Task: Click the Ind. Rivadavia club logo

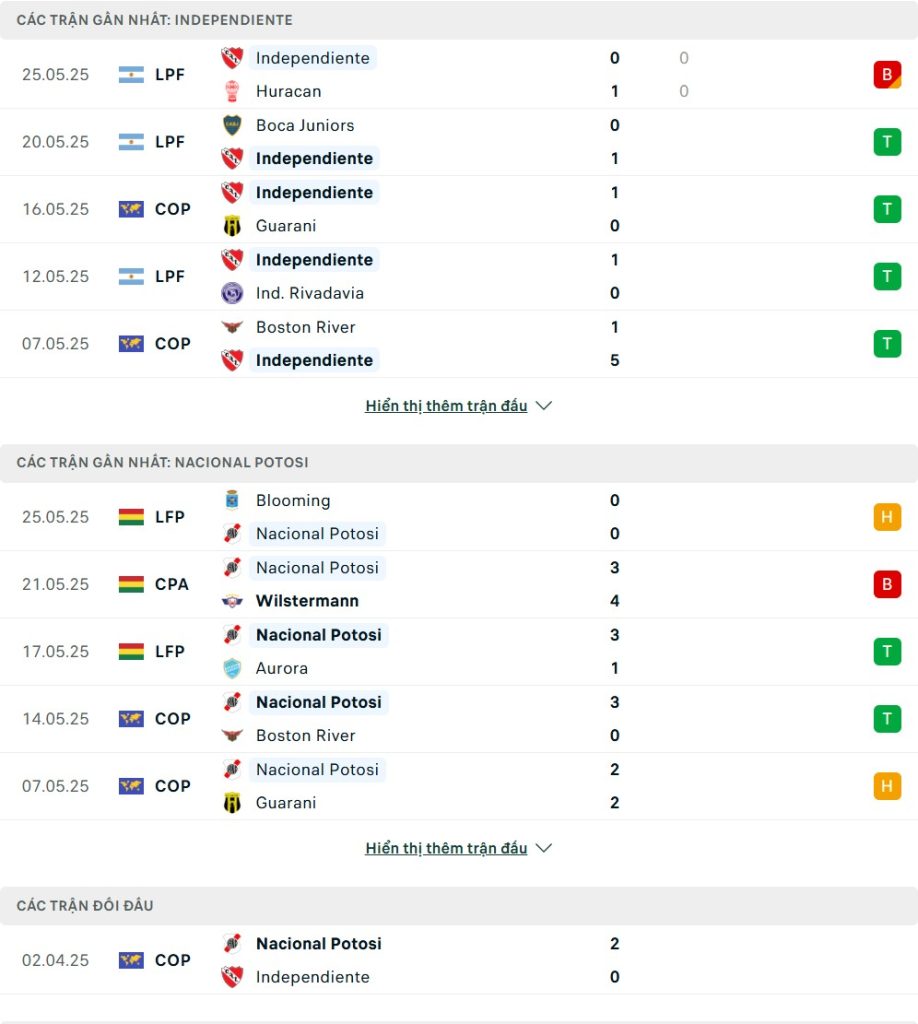Action: coord(232,293)
